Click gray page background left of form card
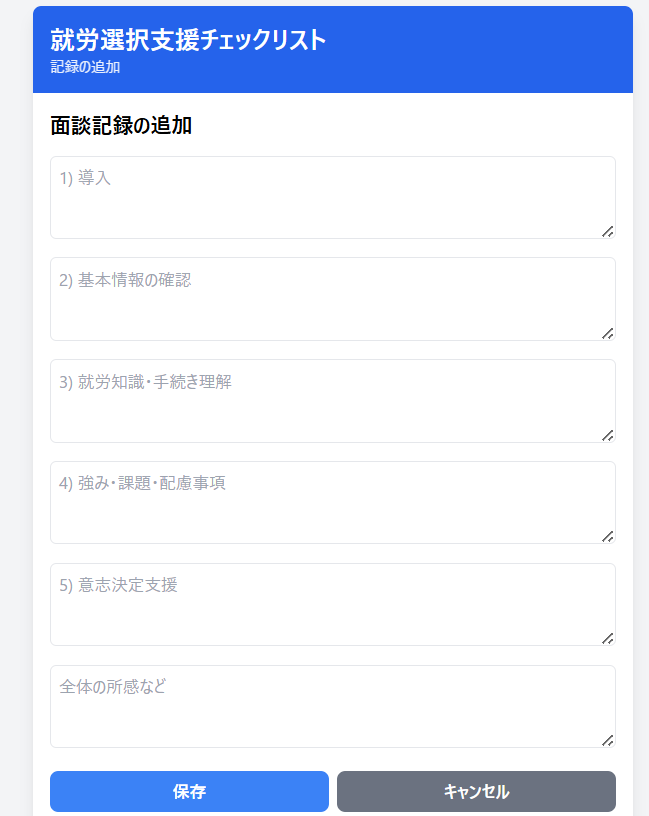The width and height of the screenshot is (649, 816). pos(15,400)
